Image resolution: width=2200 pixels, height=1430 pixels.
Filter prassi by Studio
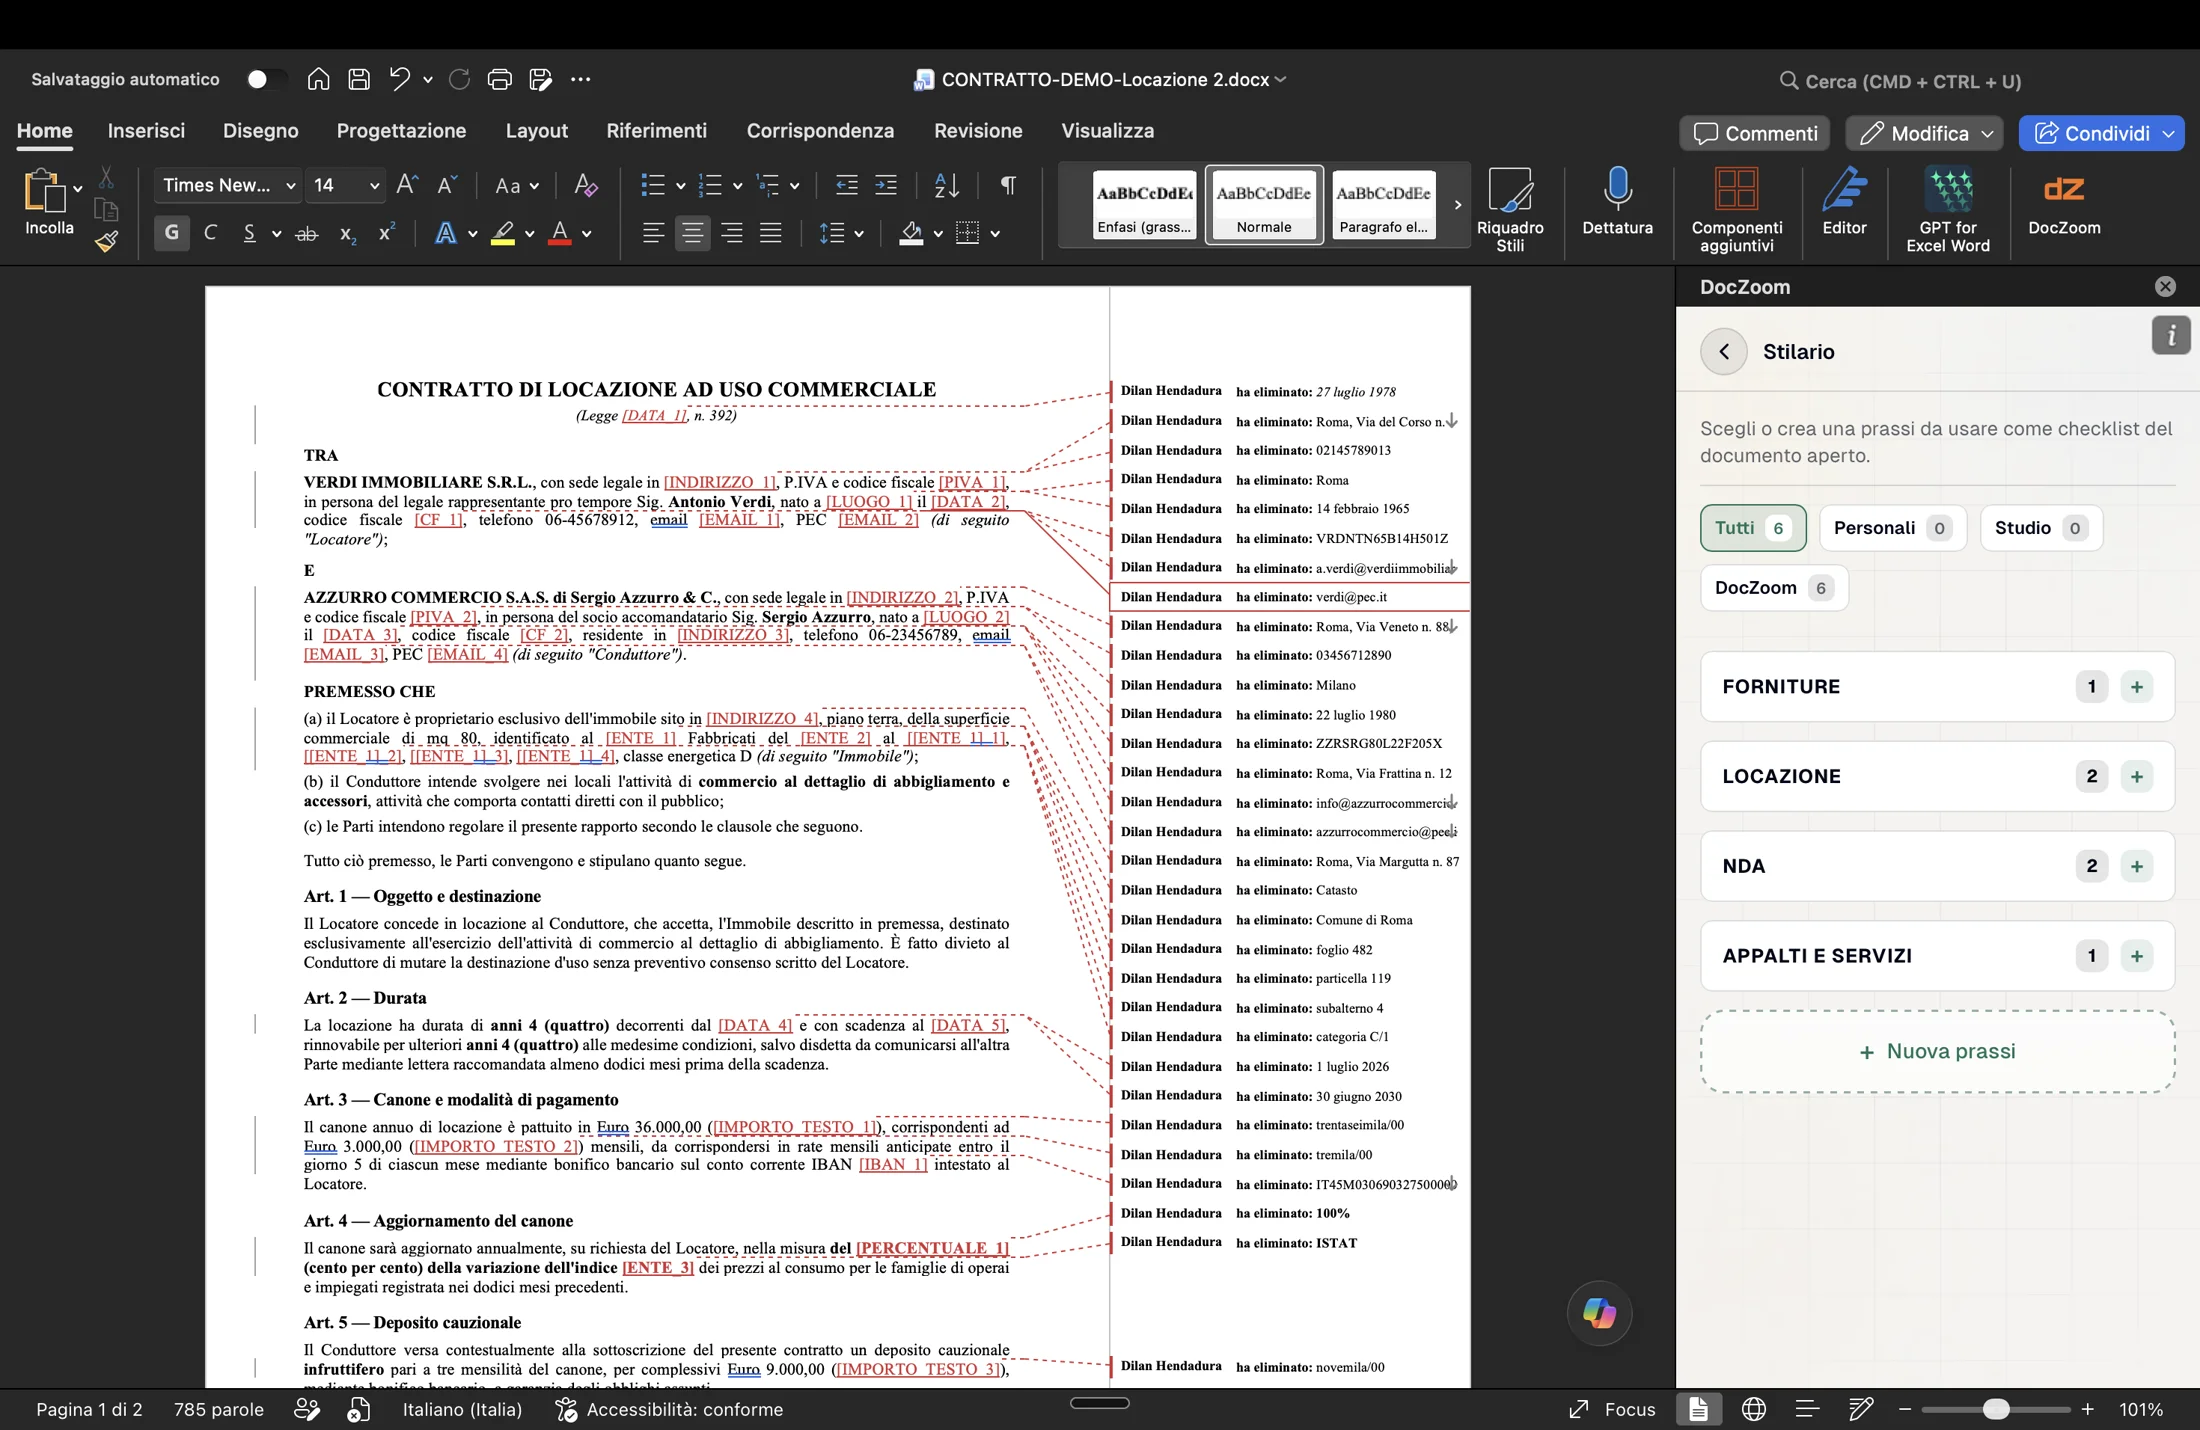2041,528
